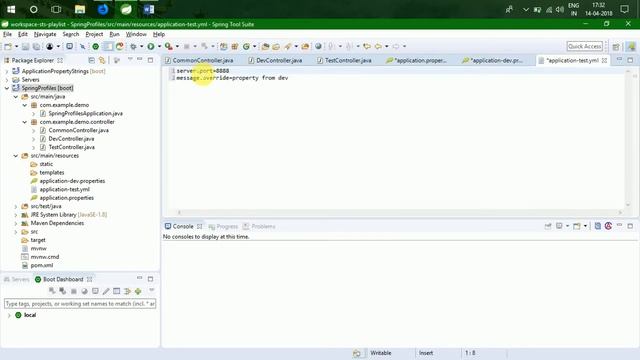Click the New wizard toolbar icon
This screenshot has width=640, height=360.
[8, 47]
